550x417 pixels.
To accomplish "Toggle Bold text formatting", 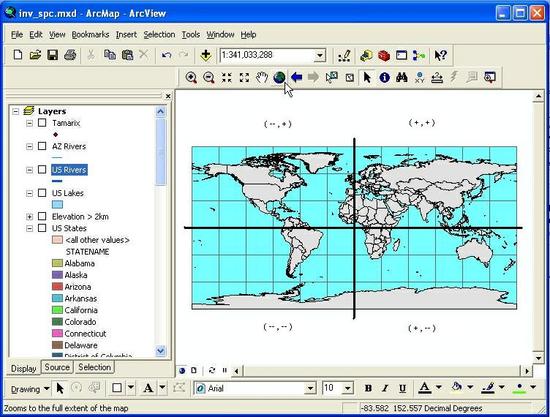I will 368,388.
